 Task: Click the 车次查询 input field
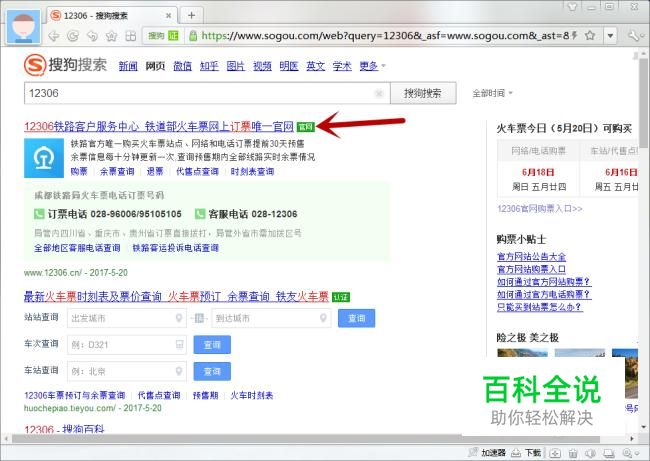click(x=126, y=345)
